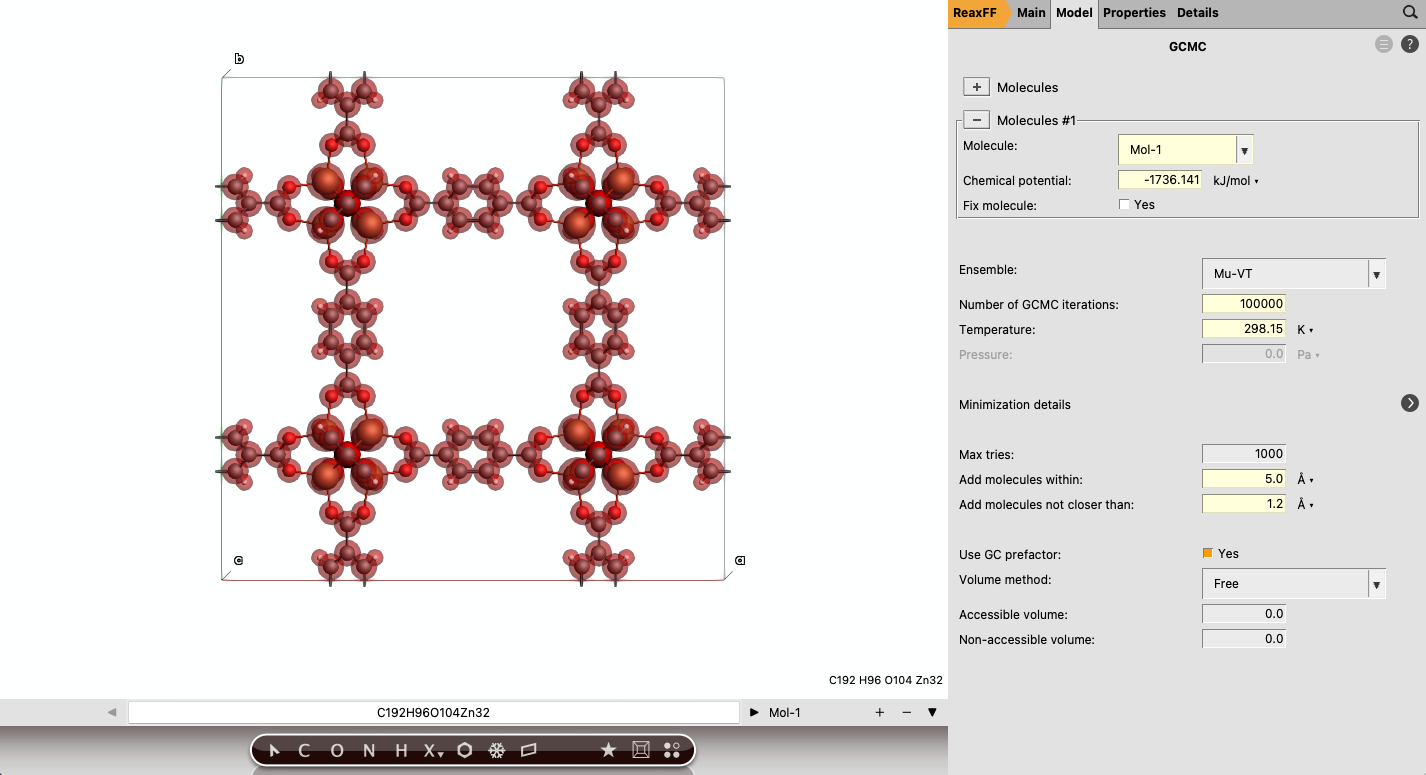Open the star favorites tool
This screenshot has height=775, width=1426.
point(608,749)
